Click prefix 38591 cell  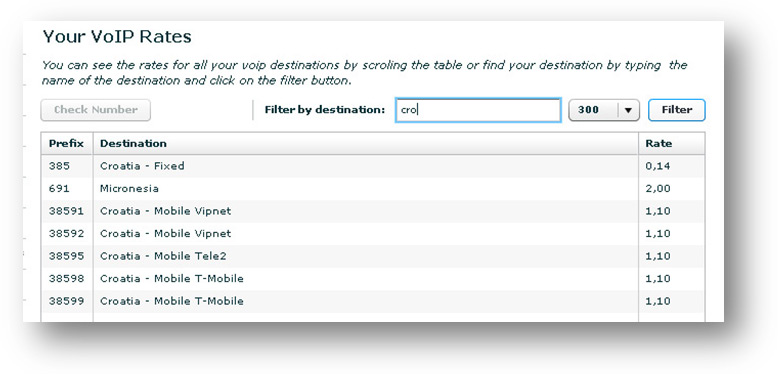pyautogui.click(x=66, y=211)
